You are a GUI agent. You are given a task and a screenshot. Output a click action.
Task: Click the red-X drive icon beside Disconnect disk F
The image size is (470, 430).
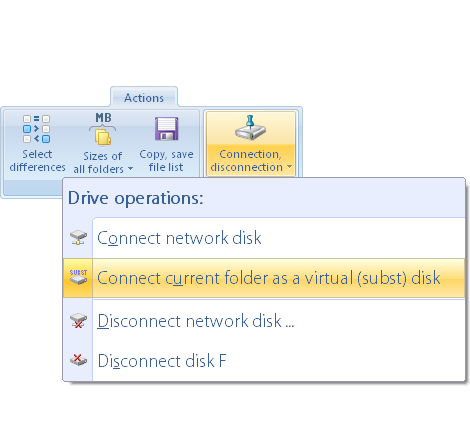pyautogui.click(x=78, y=360)
